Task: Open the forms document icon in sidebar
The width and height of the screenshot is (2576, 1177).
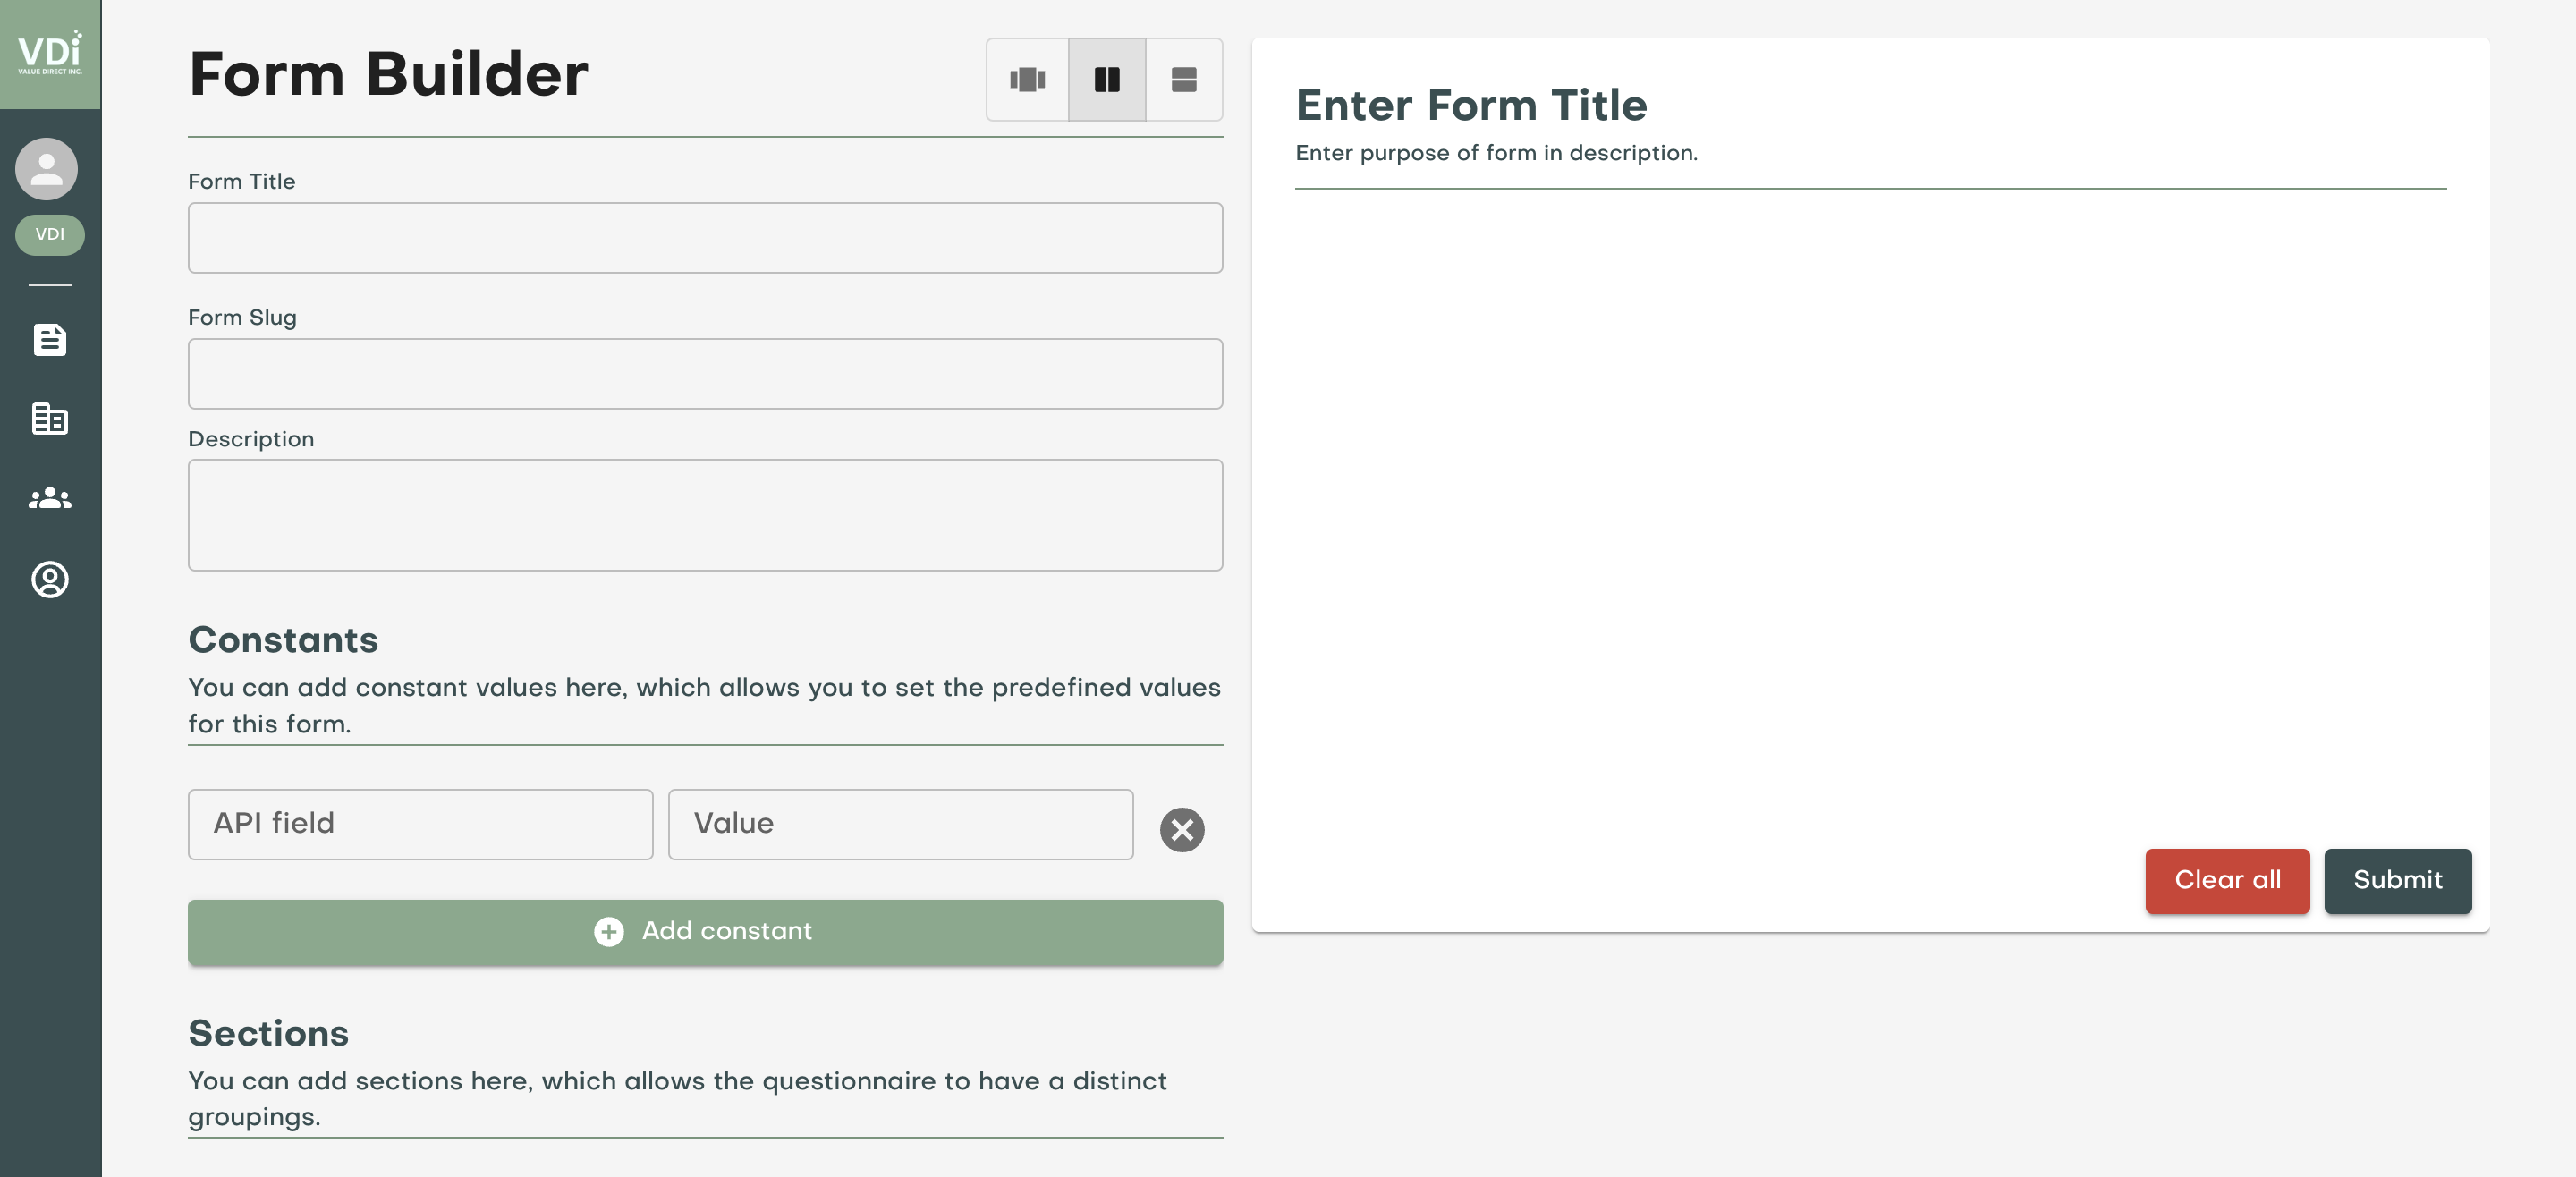Action: (x=50, y=340)
